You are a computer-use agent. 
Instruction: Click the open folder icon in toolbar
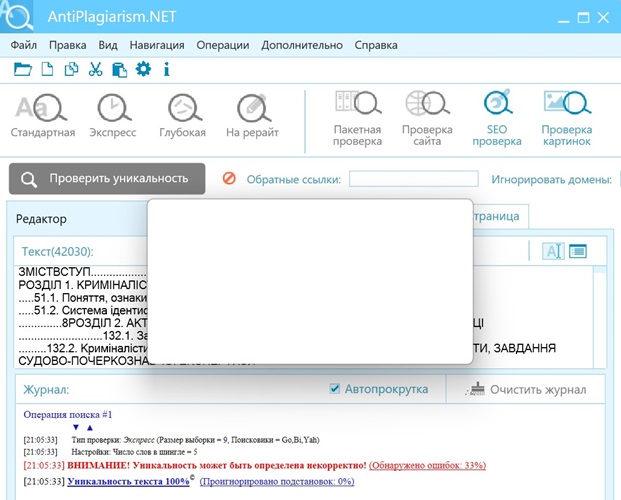tap(23, 69)
